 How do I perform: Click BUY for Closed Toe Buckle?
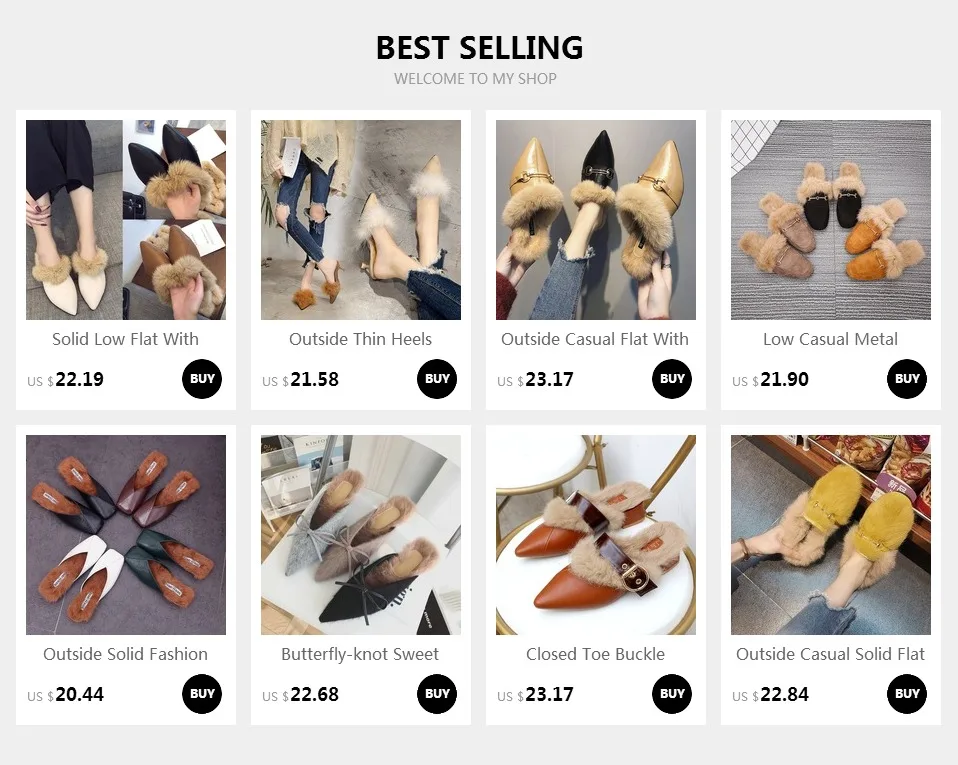click(672, 694)
